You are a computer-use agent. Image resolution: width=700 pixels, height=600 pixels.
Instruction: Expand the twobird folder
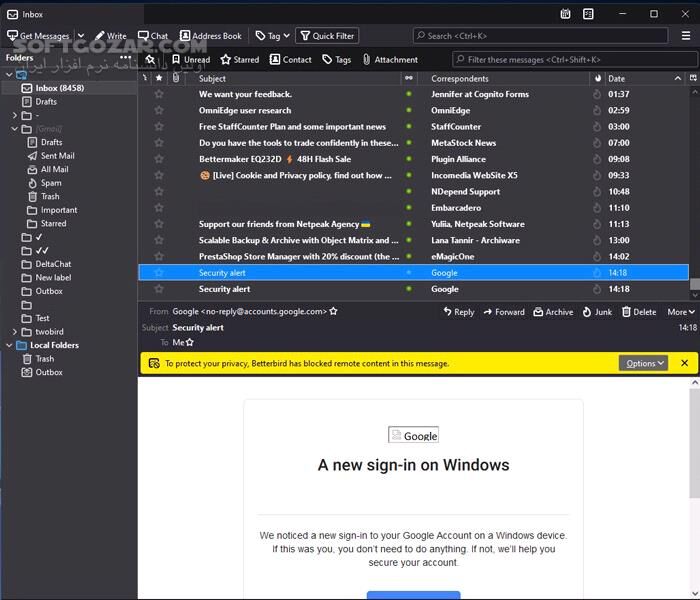(x=14, y=332)
